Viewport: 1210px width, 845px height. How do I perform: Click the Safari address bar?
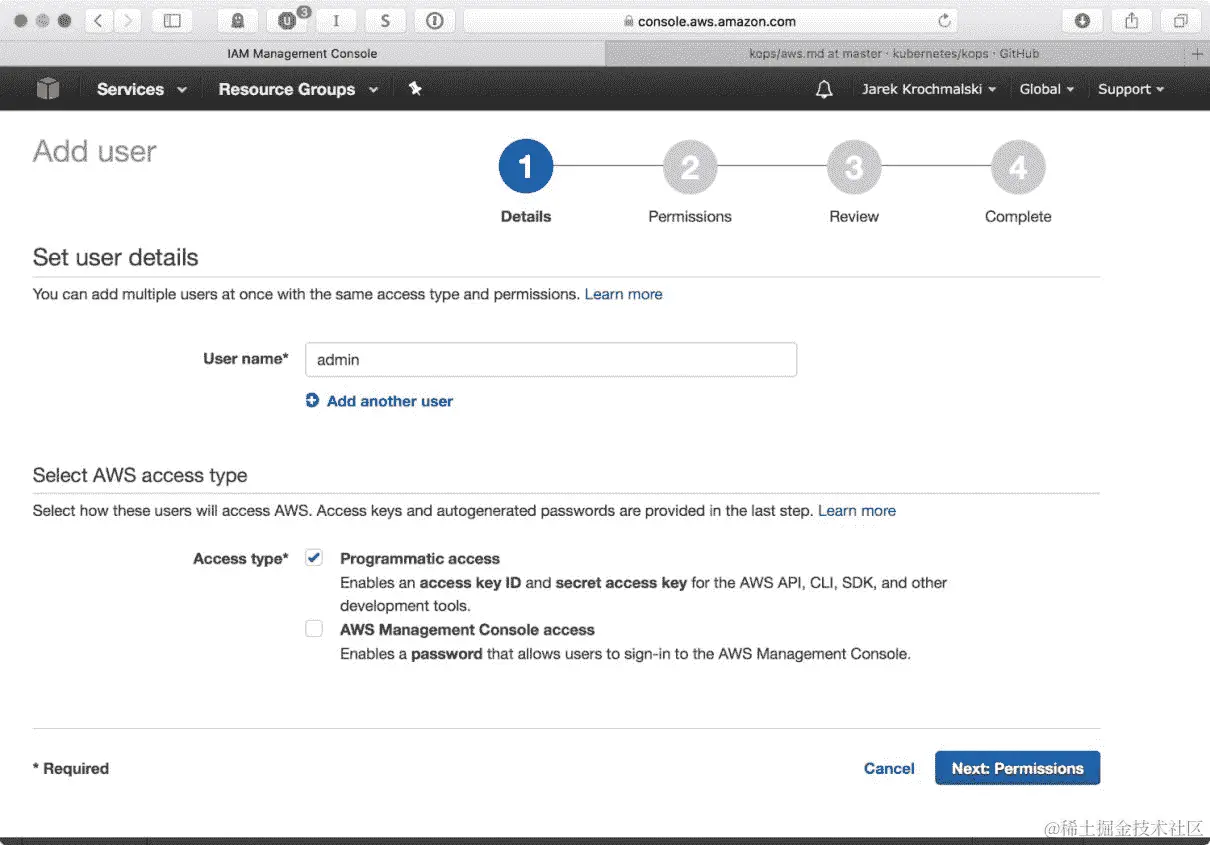pyautogui.click(x=710, y=20)
